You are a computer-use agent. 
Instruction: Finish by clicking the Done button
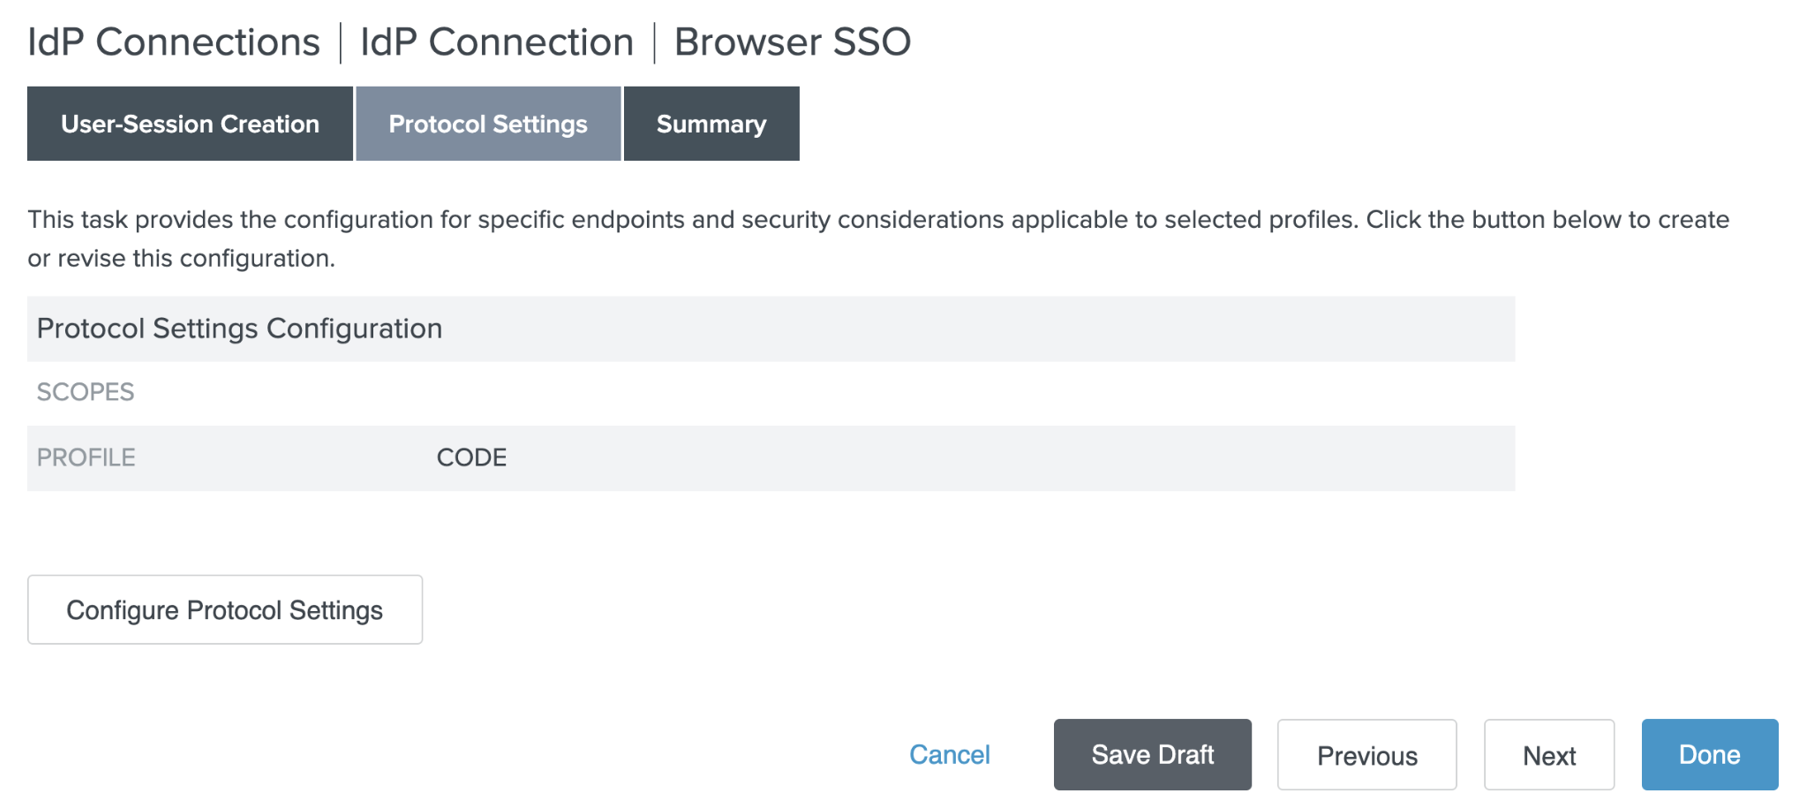click(x=1709, y=755)
